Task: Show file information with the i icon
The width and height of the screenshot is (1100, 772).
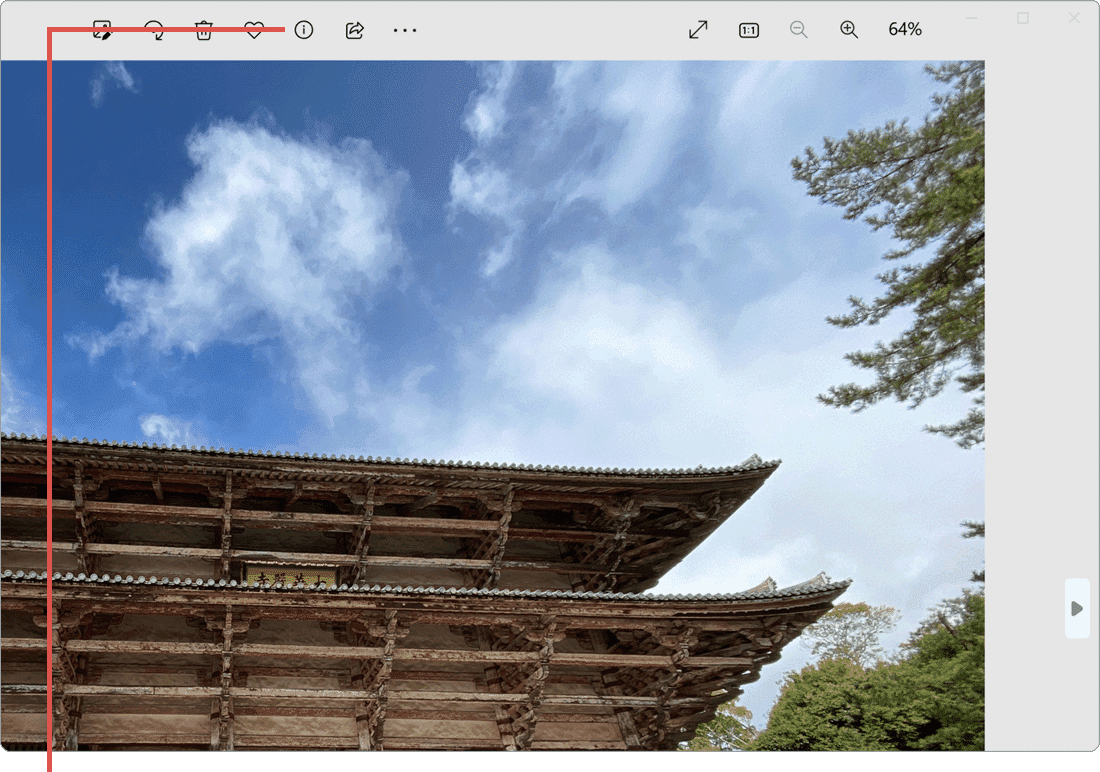Action: [x=303, y=30]
